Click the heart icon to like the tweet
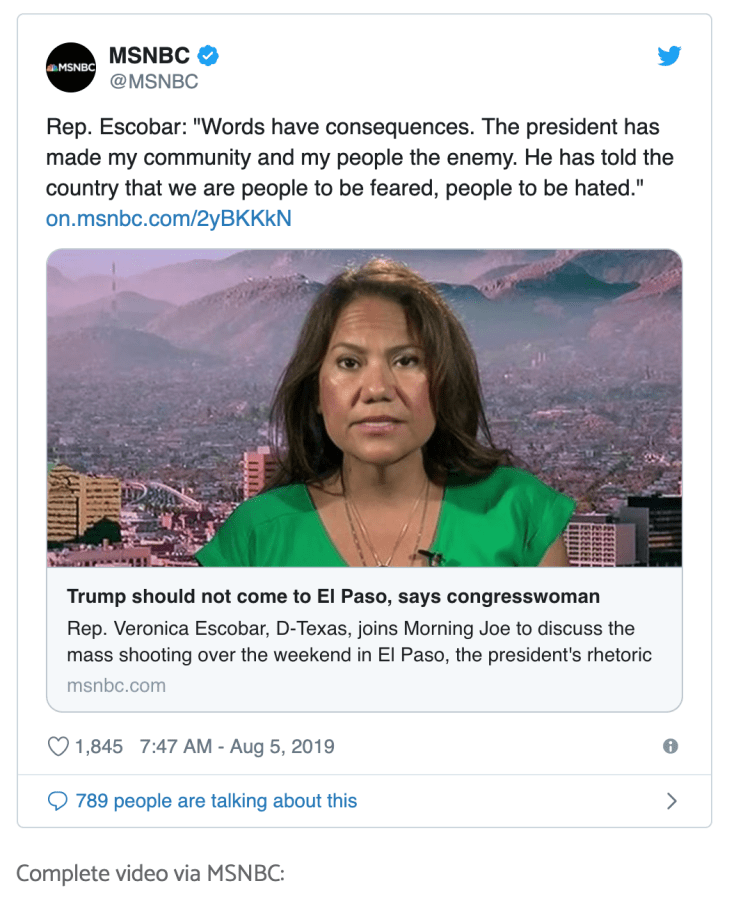 (58, 745)
